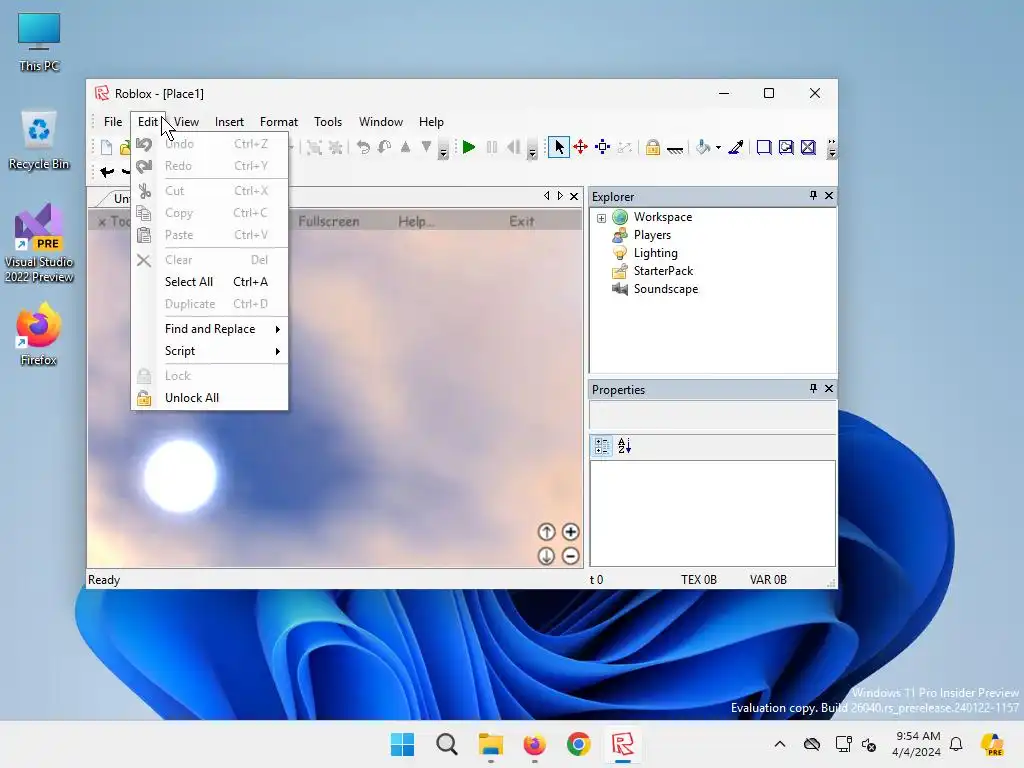Click the crossed square surface icon
Screen dimensions: 1024x768
808,148
